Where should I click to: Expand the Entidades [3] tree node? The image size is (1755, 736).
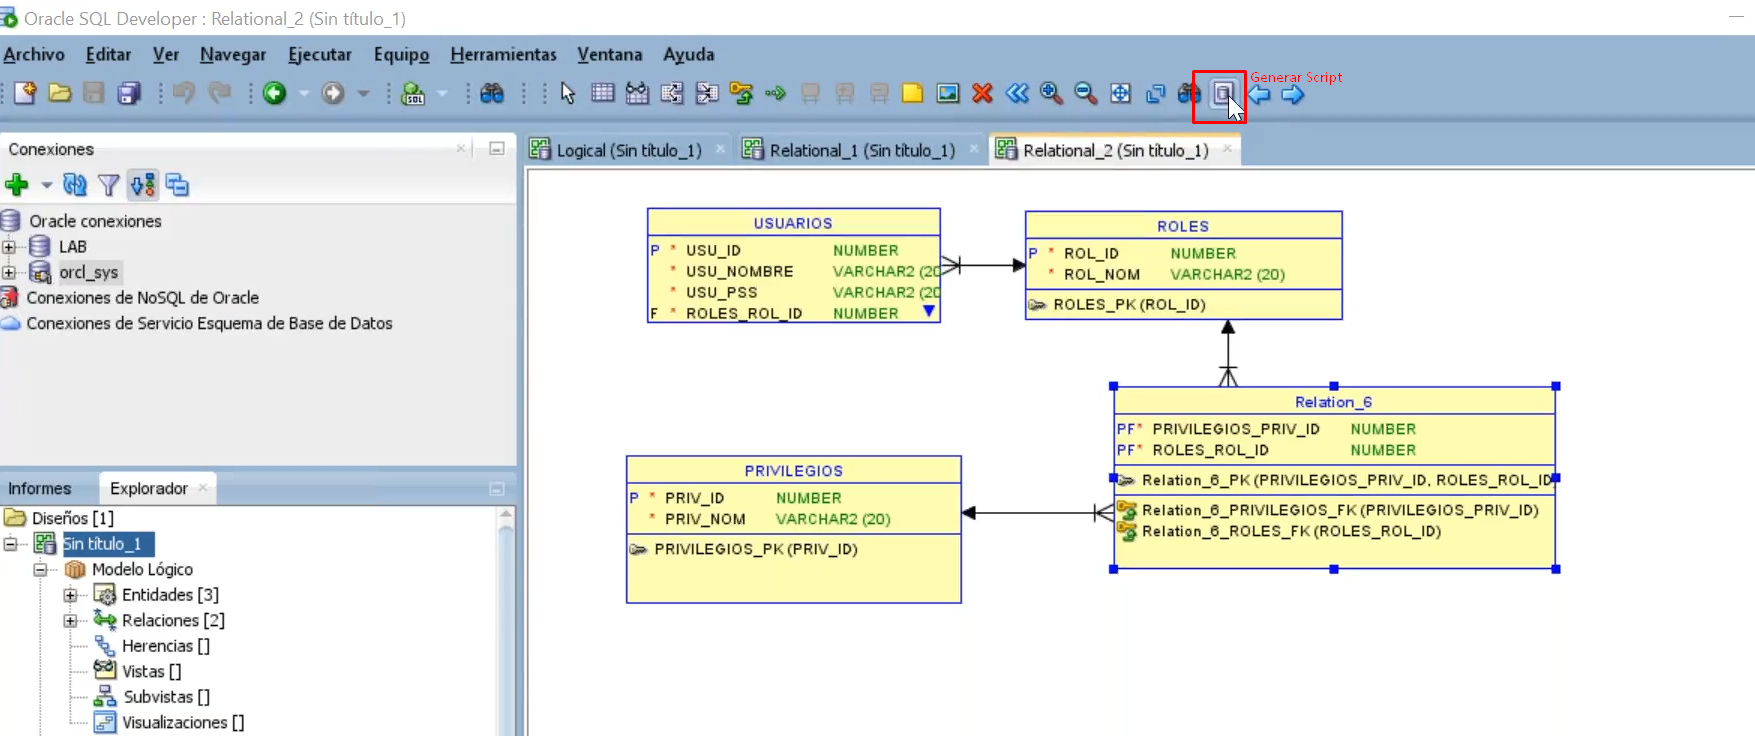click(x=70, y=595)
